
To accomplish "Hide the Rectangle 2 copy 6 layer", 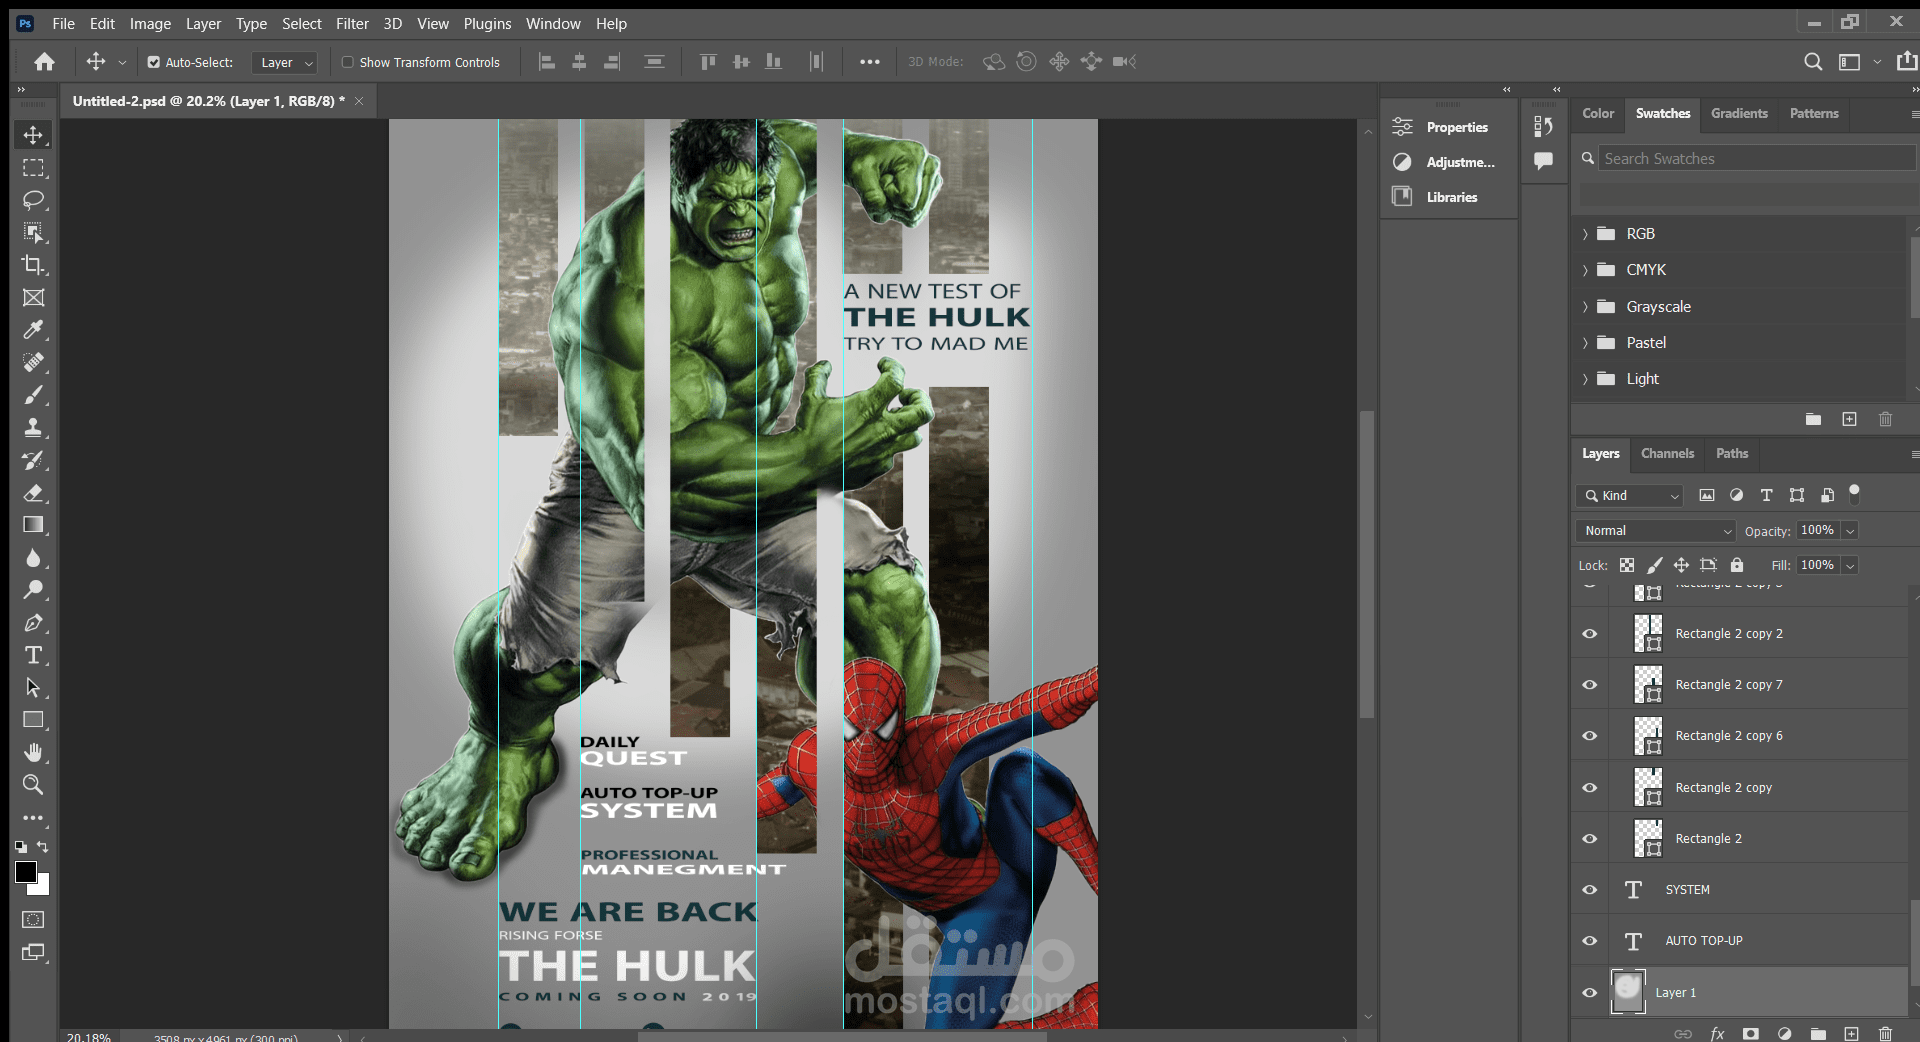I will pos(1590,736).
